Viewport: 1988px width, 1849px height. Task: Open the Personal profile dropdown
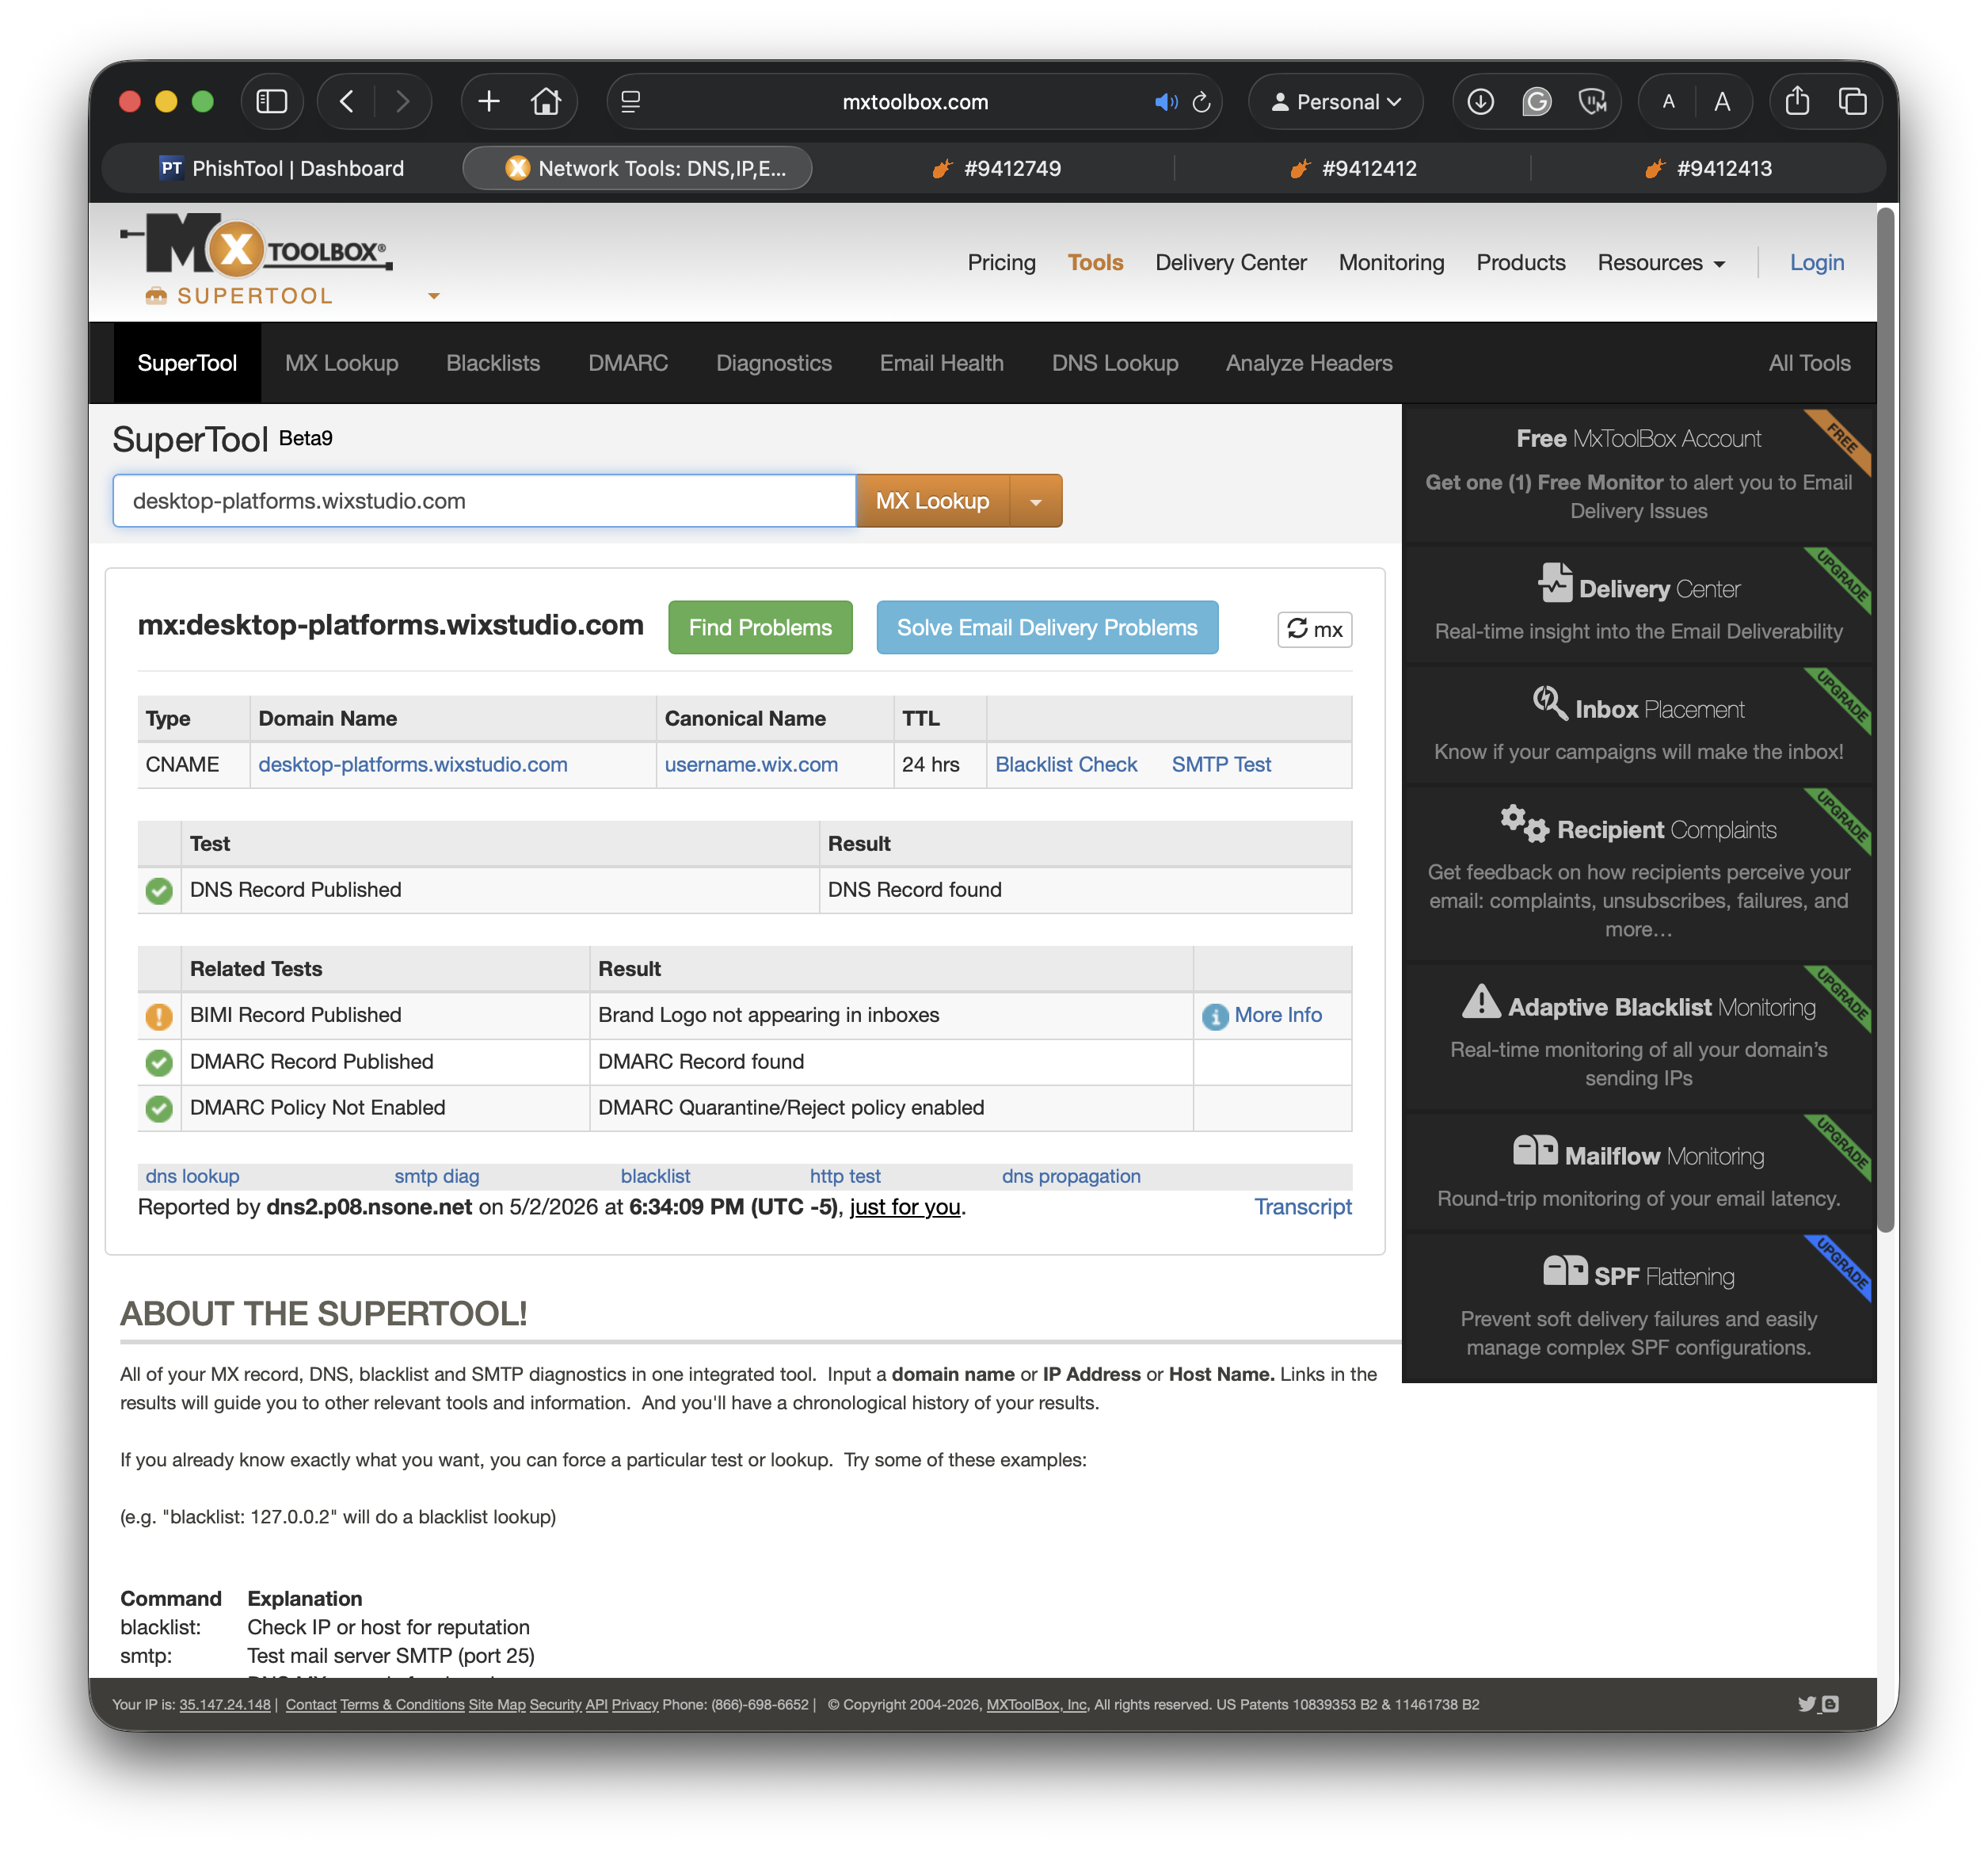click(x=1335, y=102)
